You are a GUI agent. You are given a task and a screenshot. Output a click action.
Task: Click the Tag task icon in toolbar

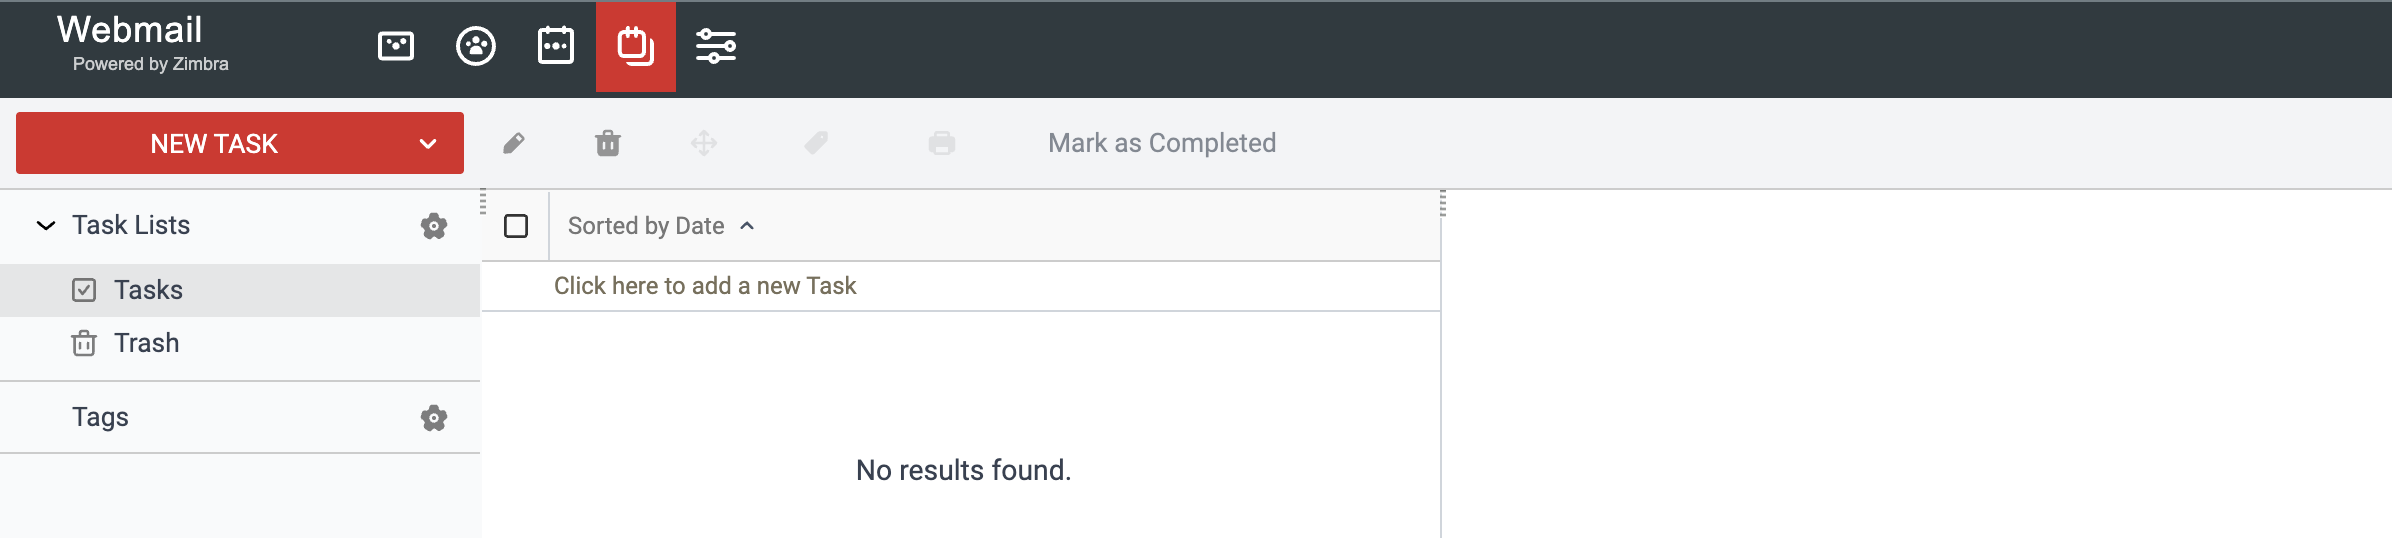(x=816, y=144)
